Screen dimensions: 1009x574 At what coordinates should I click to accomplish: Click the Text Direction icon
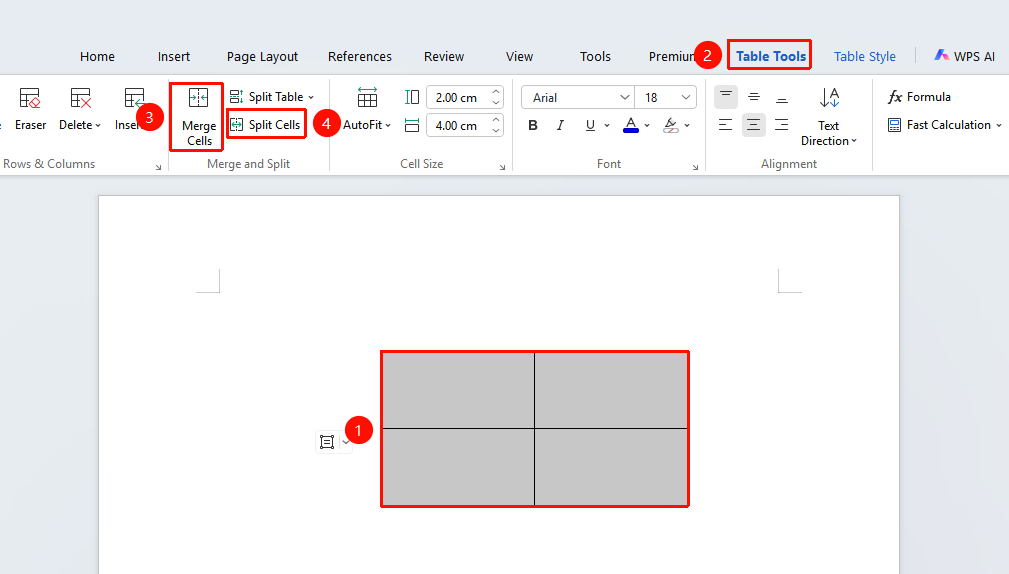(829, 98)
